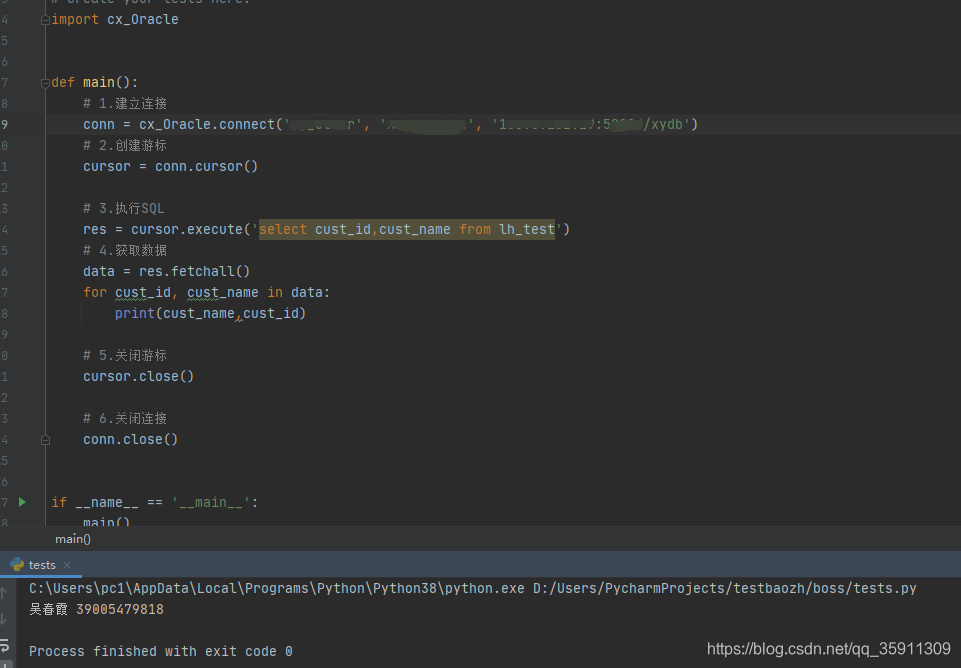Click the down arrow in the console toolbar
Screen dimensions: 961x668
[x=4, y=621]
